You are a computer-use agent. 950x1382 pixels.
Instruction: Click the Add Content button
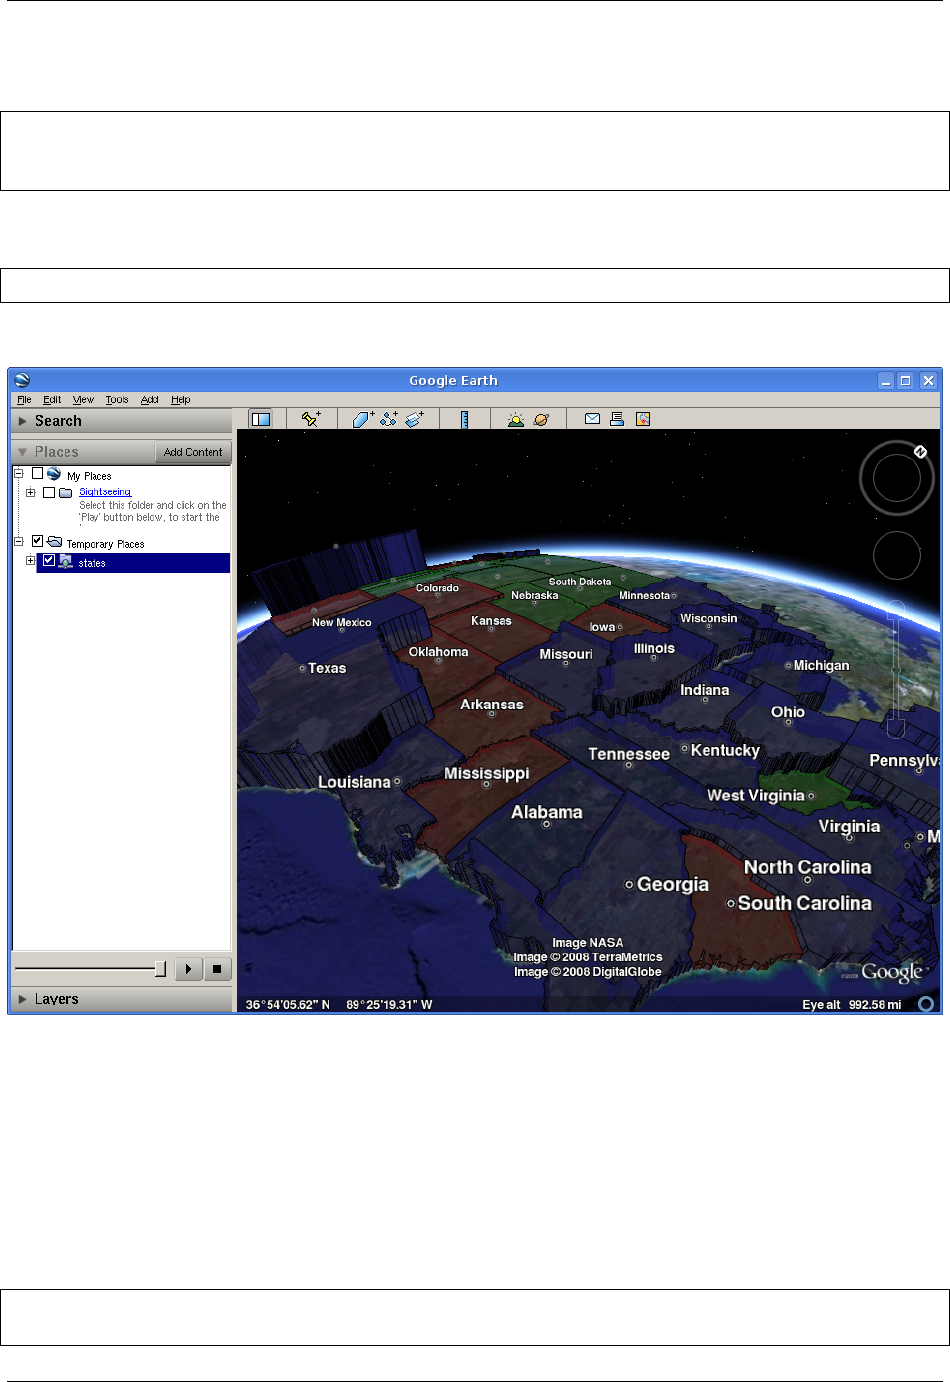tap(193, 452)
